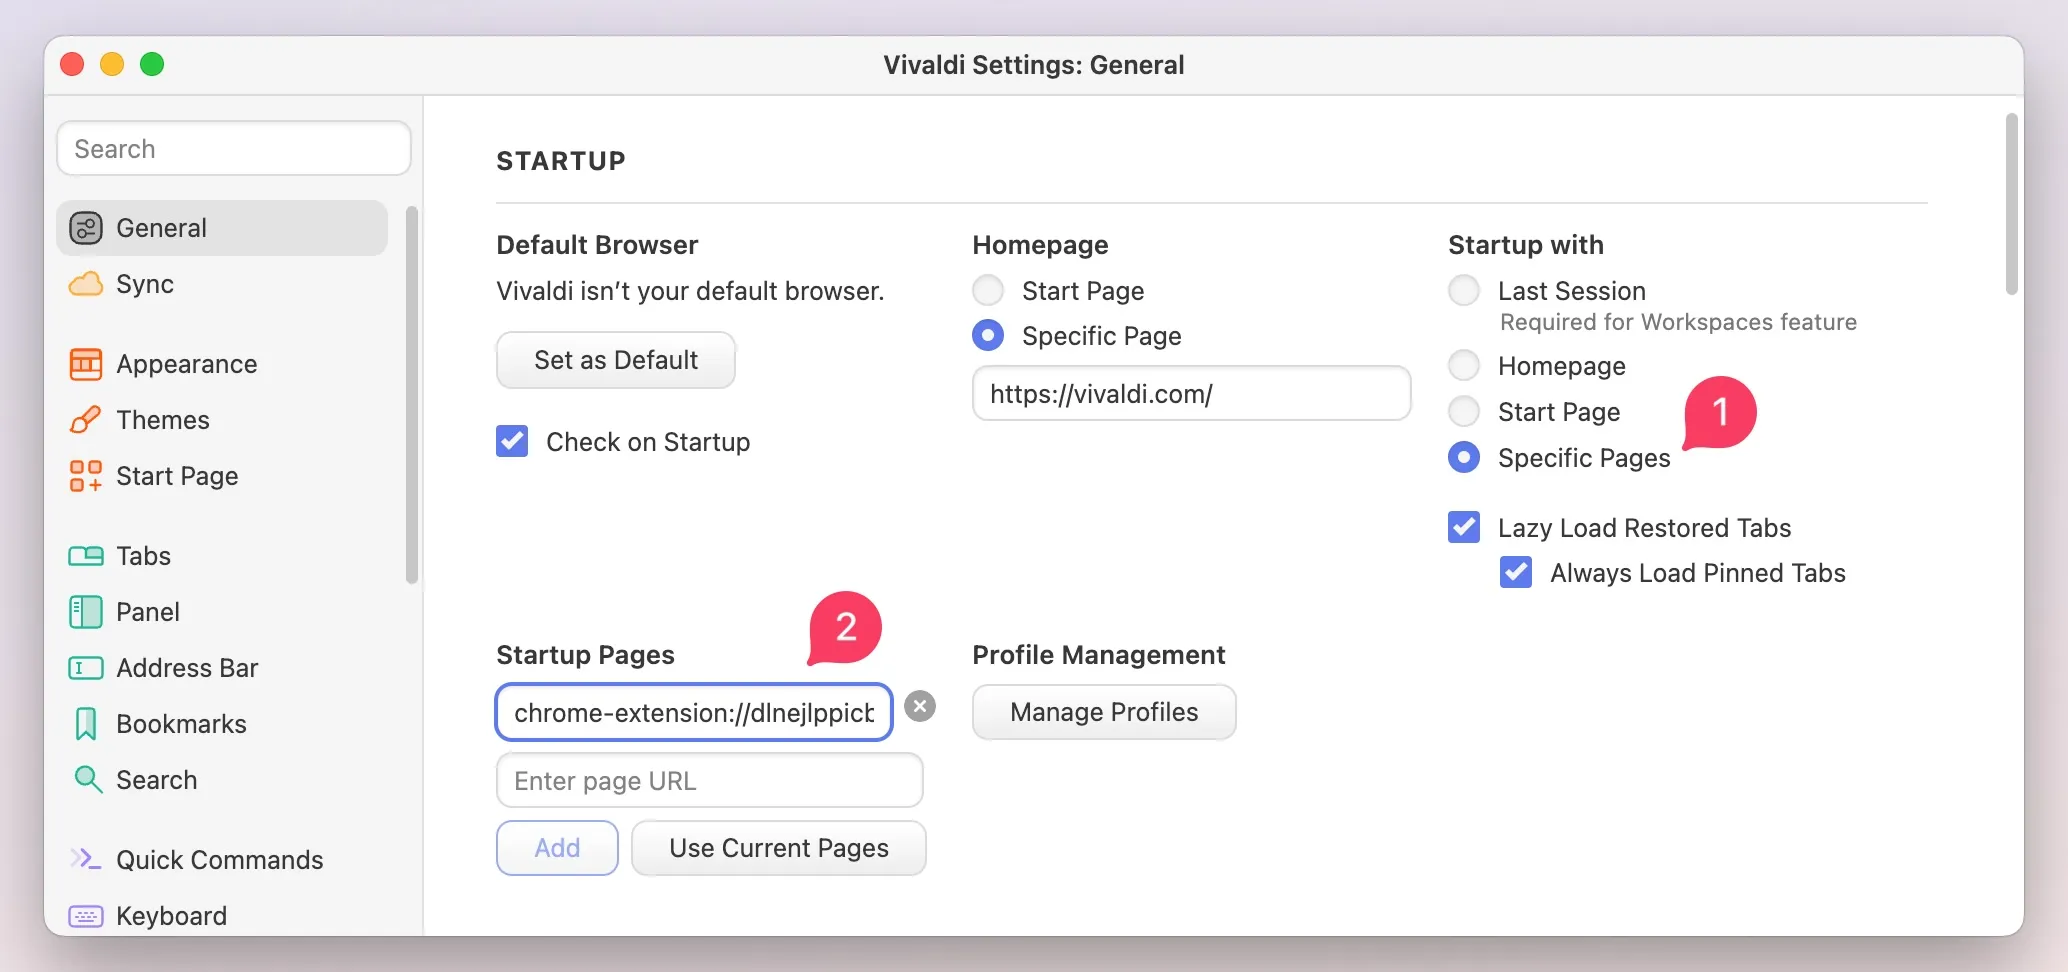The image size is (2068, 972).
Task: Click the Quick Commands chevron icon
Action: pyautogui.click(x=86, y=859)
